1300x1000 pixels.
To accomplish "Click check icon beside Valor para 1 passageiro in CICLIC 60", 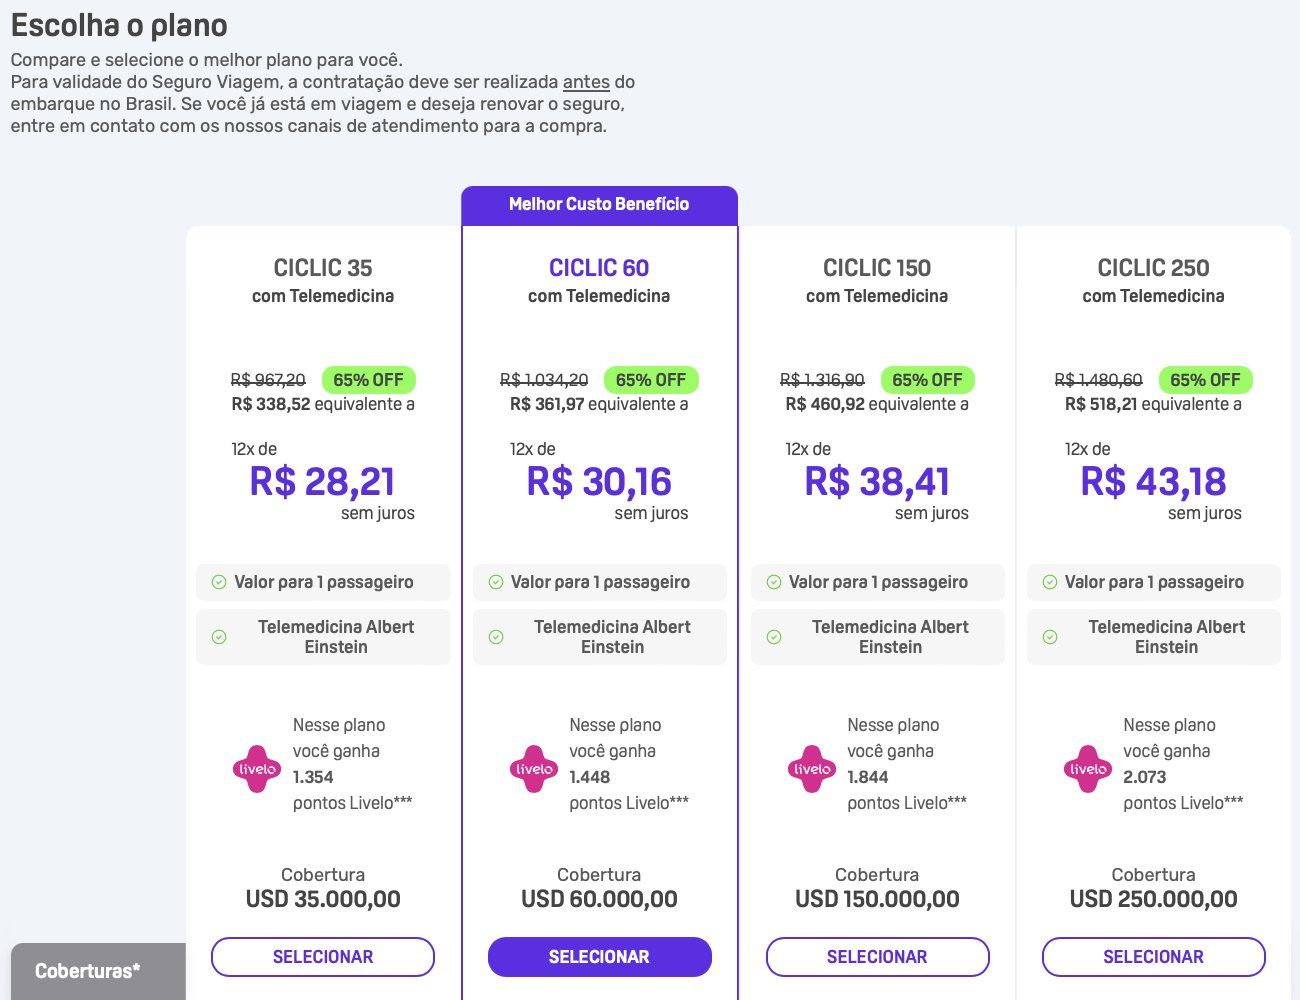I will point(496,582).
